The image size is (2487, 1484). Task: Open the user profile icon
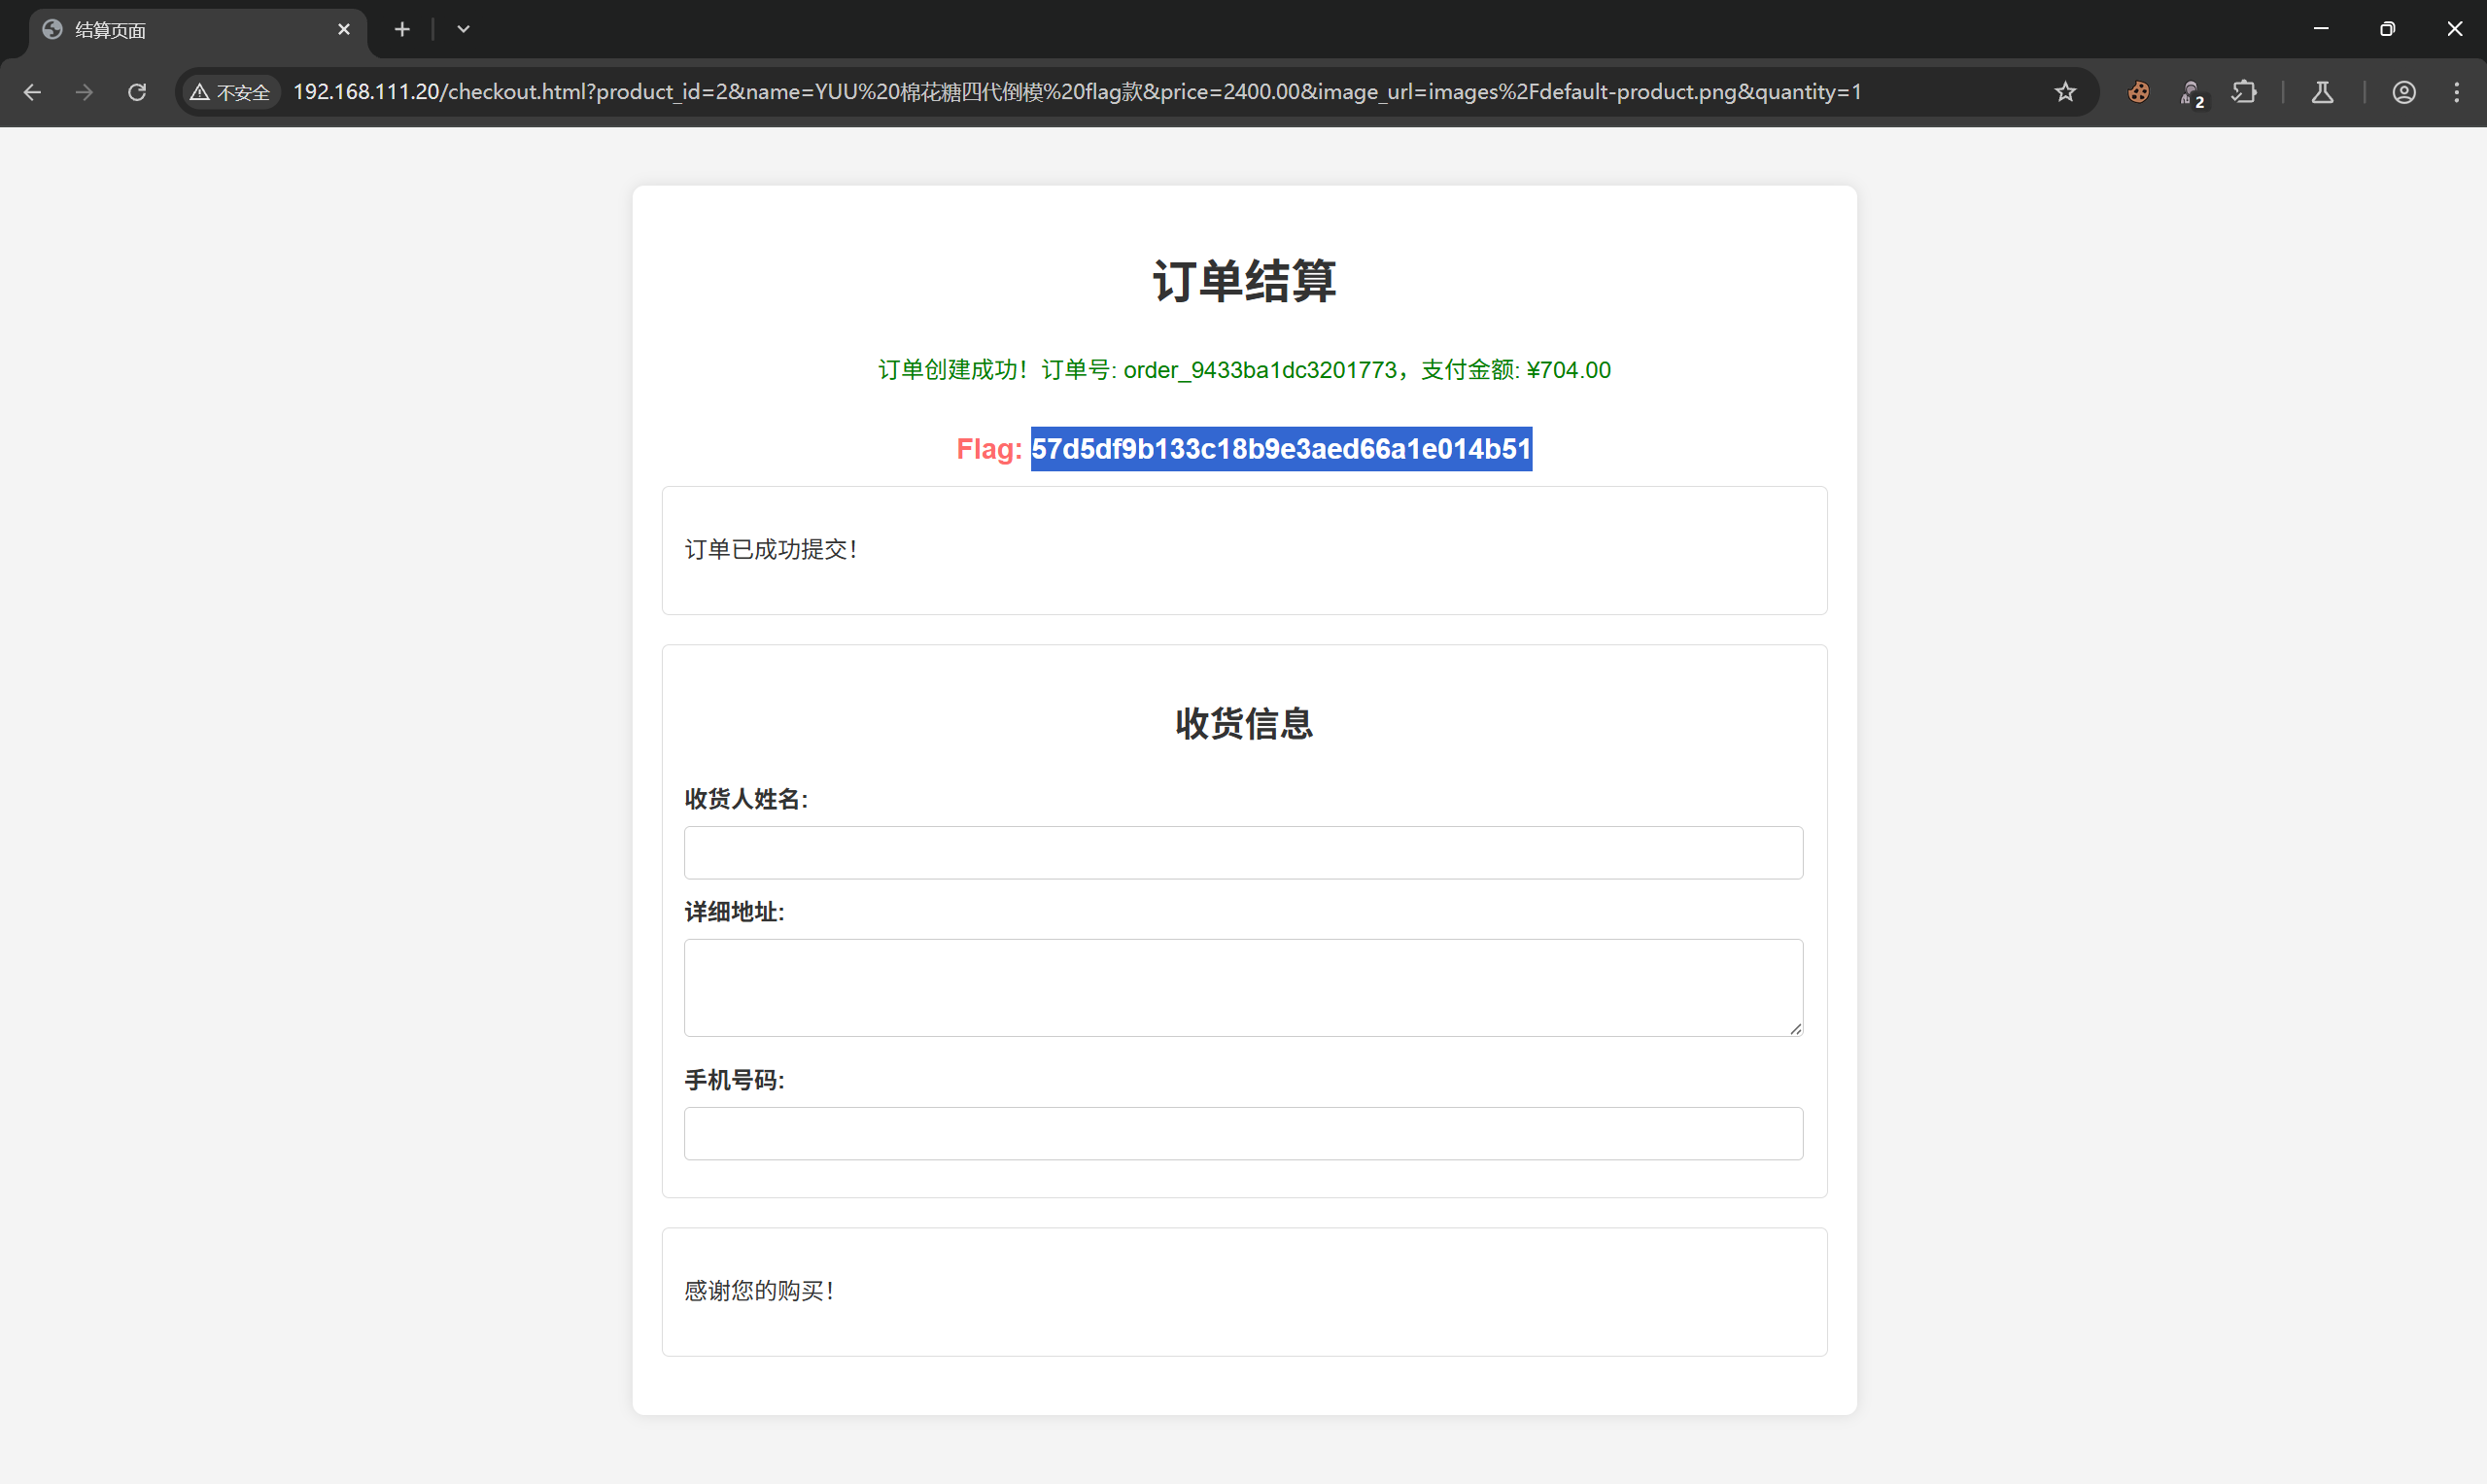(x=2404, y=92)
